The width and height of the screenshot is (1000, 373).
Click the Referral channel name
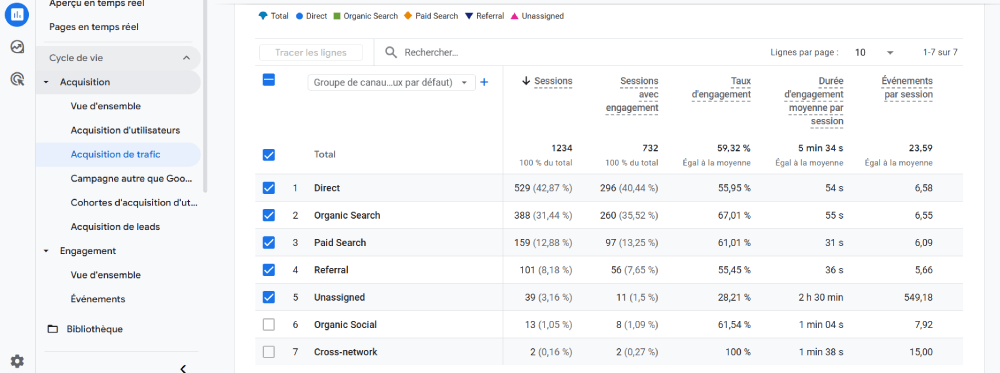click(331, 270)
